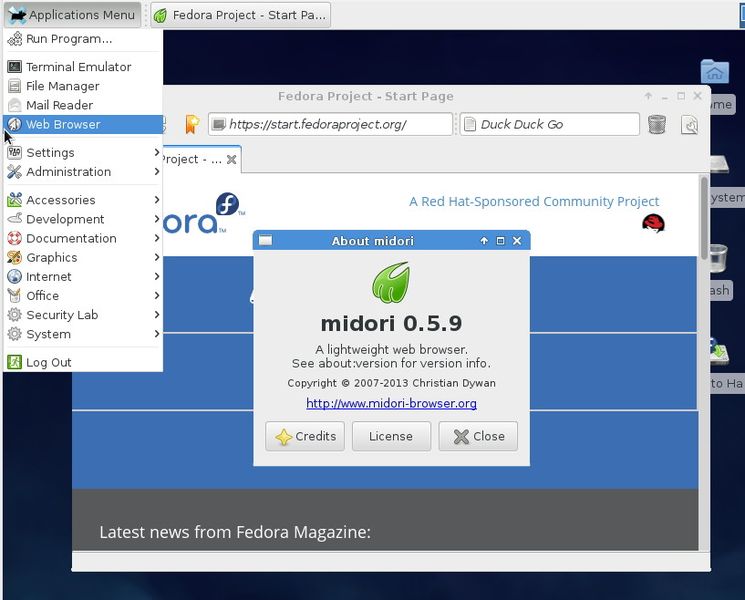Screen dimensions: 745x600
Task: Click the Midori leaf logo in About dialog
Action: (391, 282)
